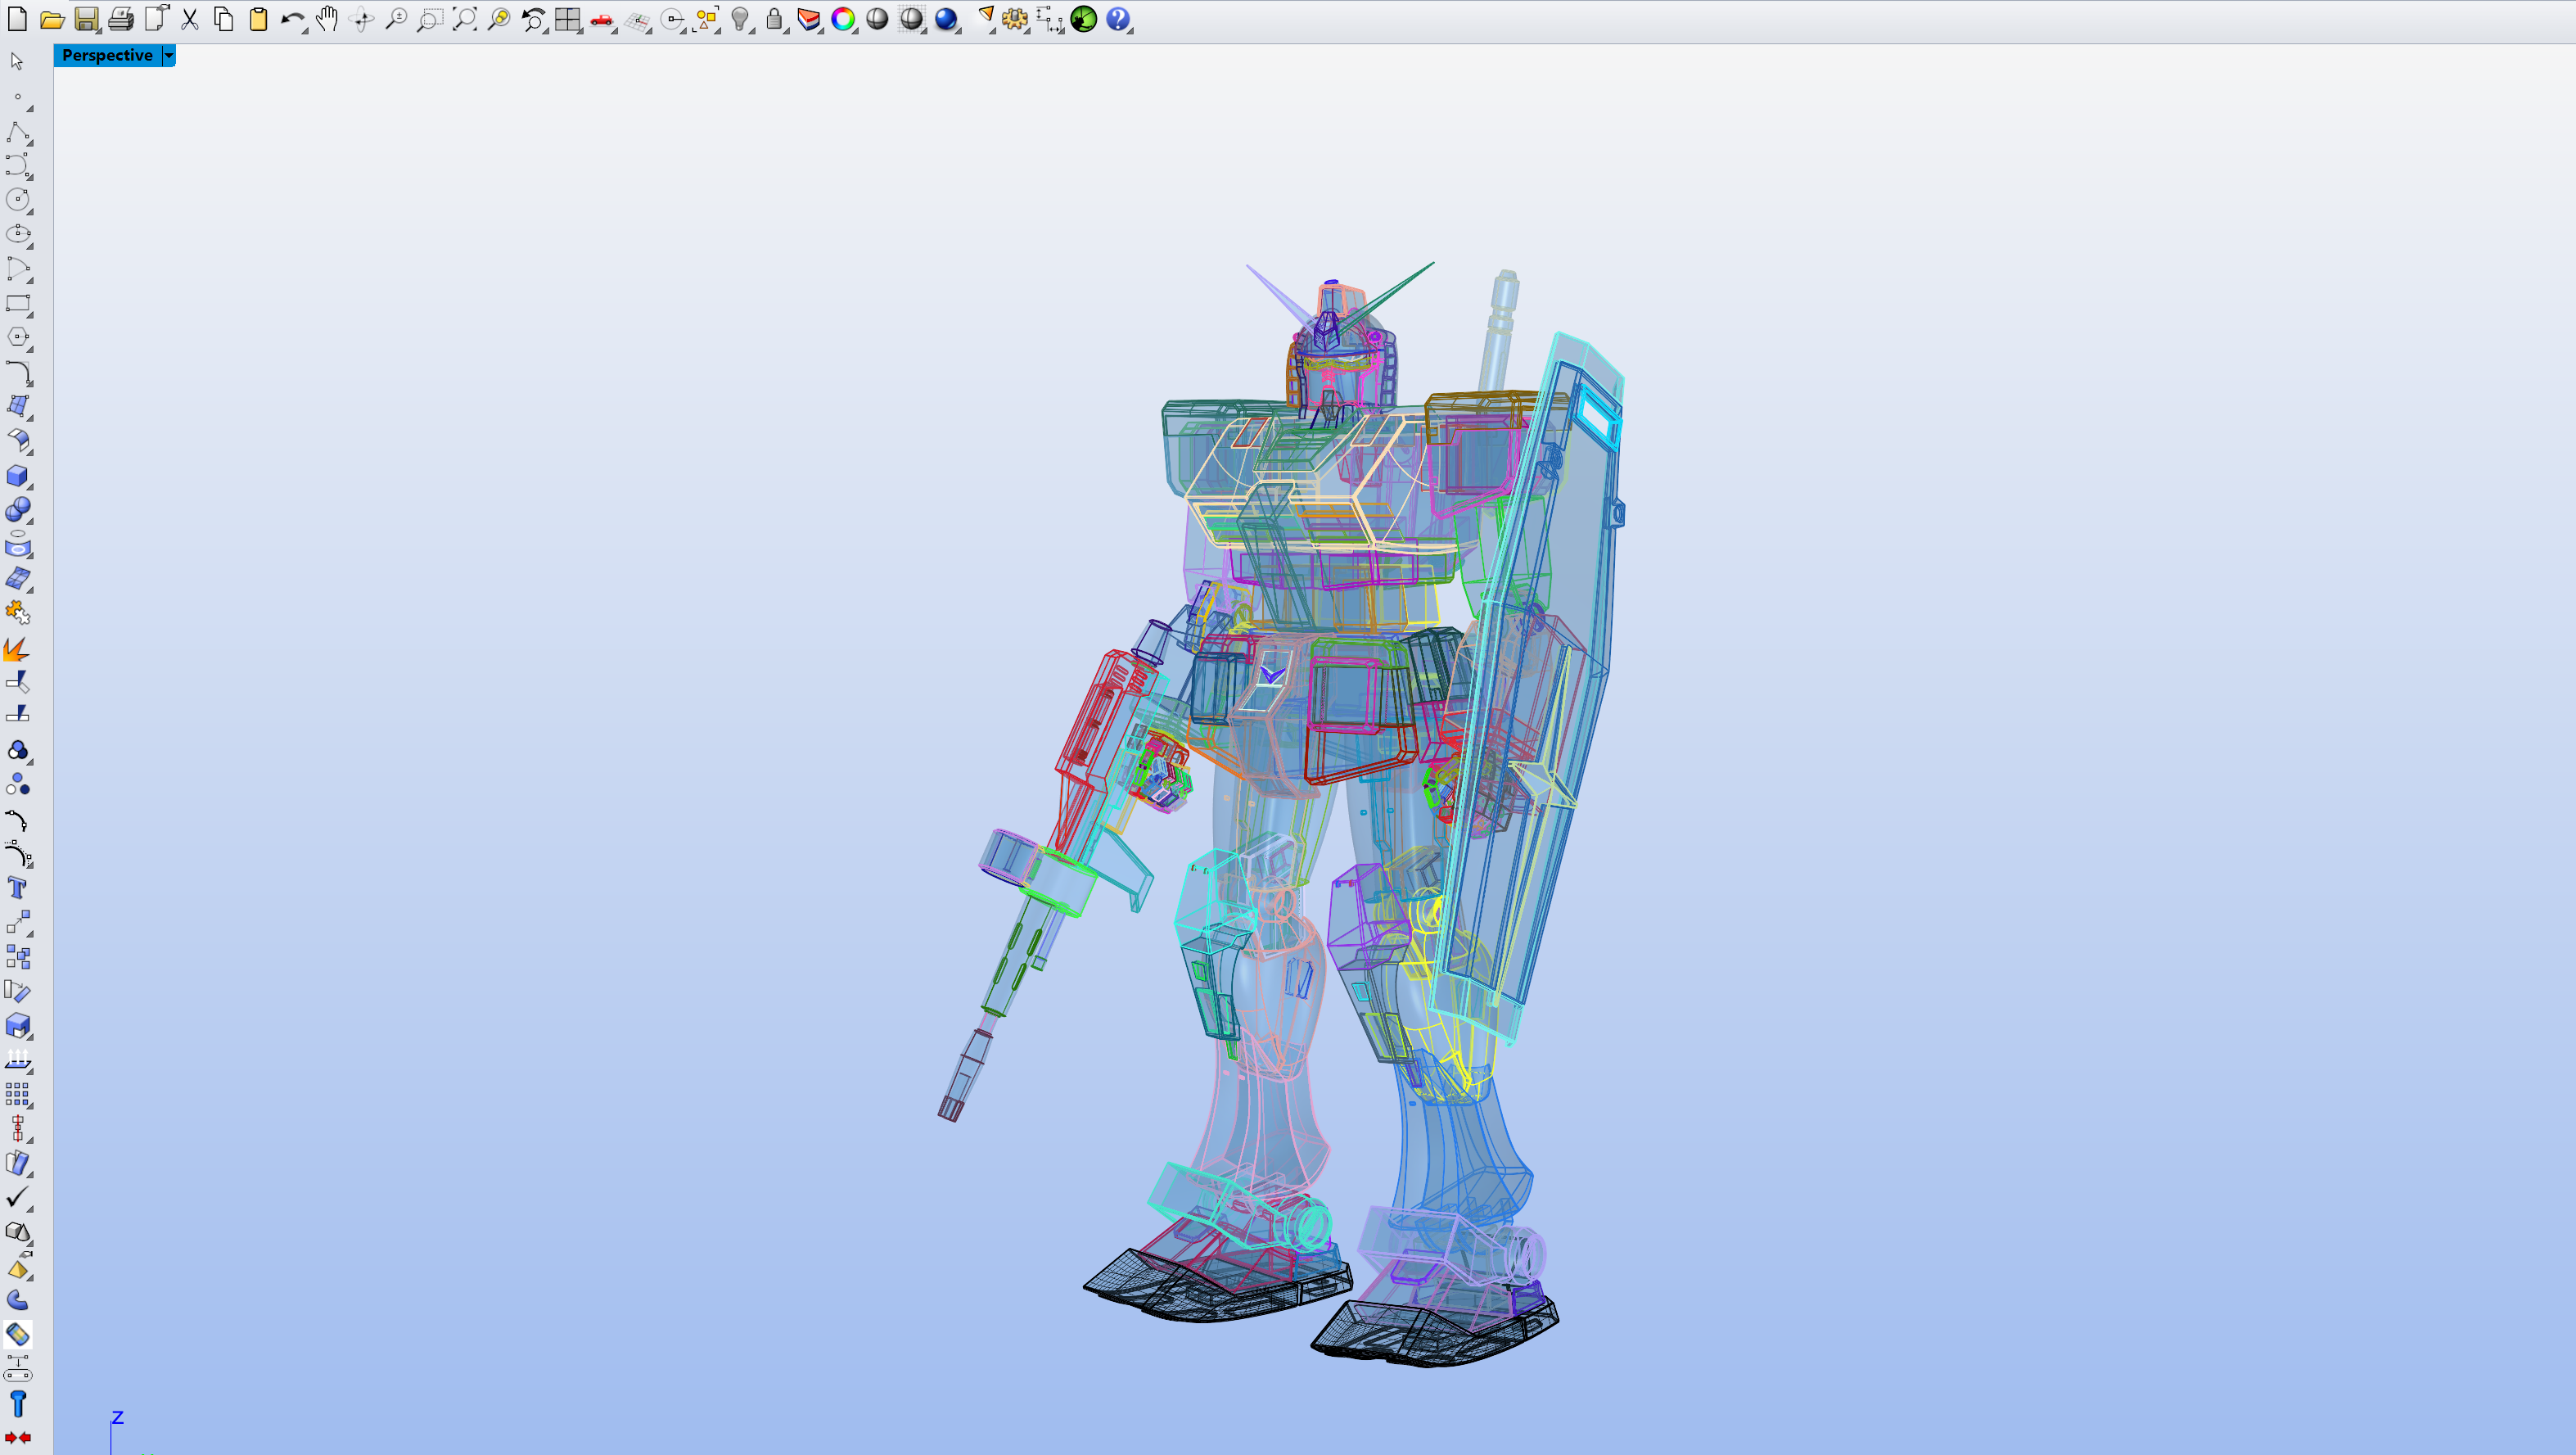Open the color wheel picker
The height and width of the screenshot is (1455, 2576).
(843, 19)
